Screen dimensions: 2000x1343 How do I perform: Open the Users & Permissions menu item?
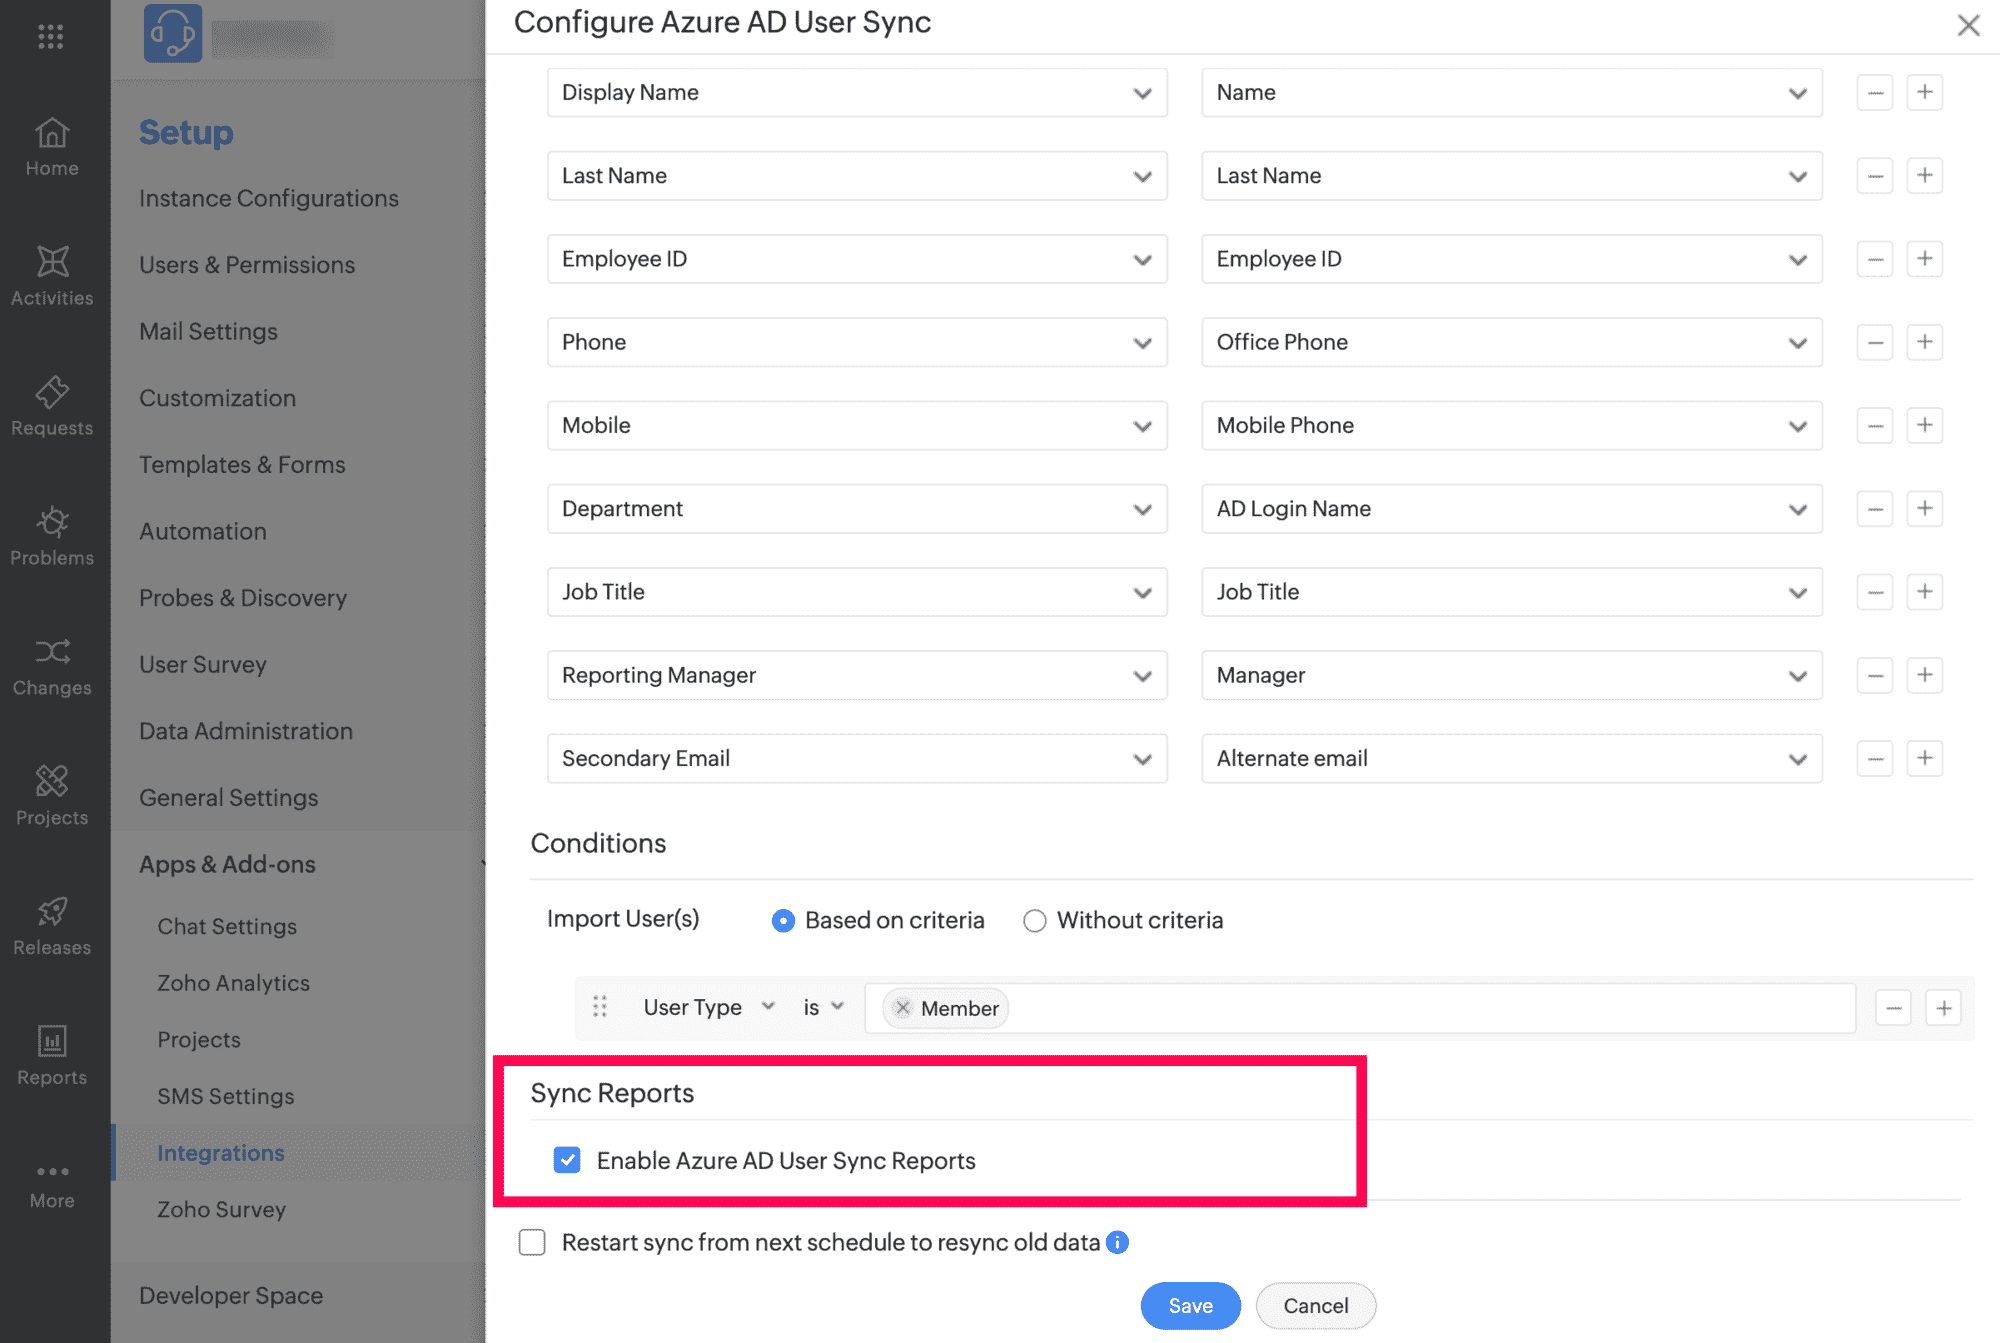tap(247, 264)
